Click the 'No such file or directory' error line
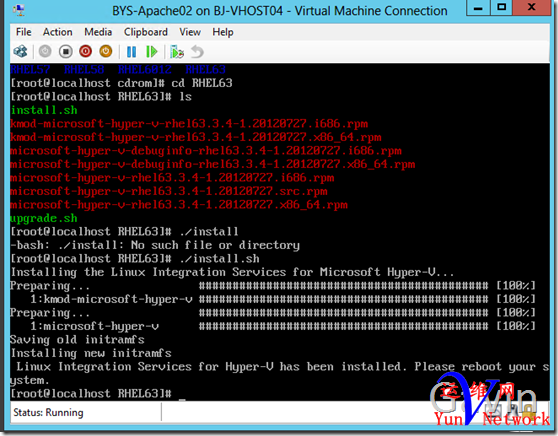558x436 pixels. pyautogui.click(x=155, y=245)
